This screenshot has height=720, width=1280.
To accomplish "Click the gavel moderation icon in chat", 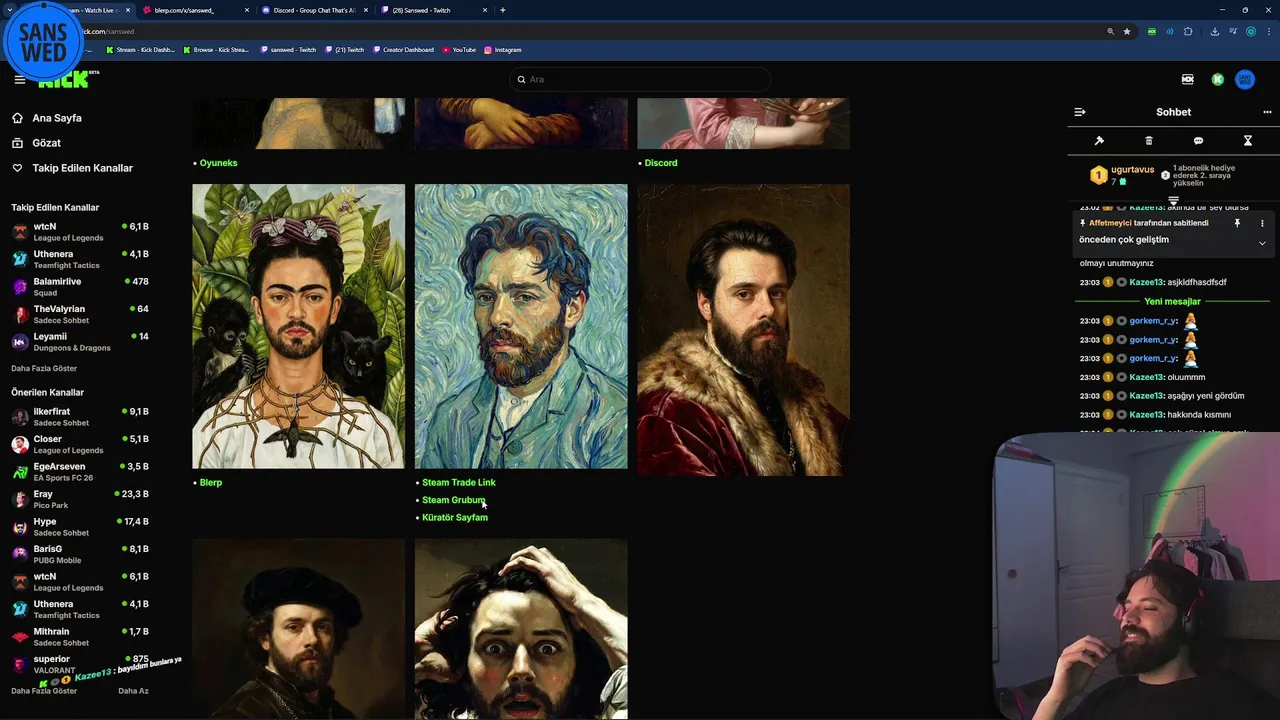I will point(1099,141).
